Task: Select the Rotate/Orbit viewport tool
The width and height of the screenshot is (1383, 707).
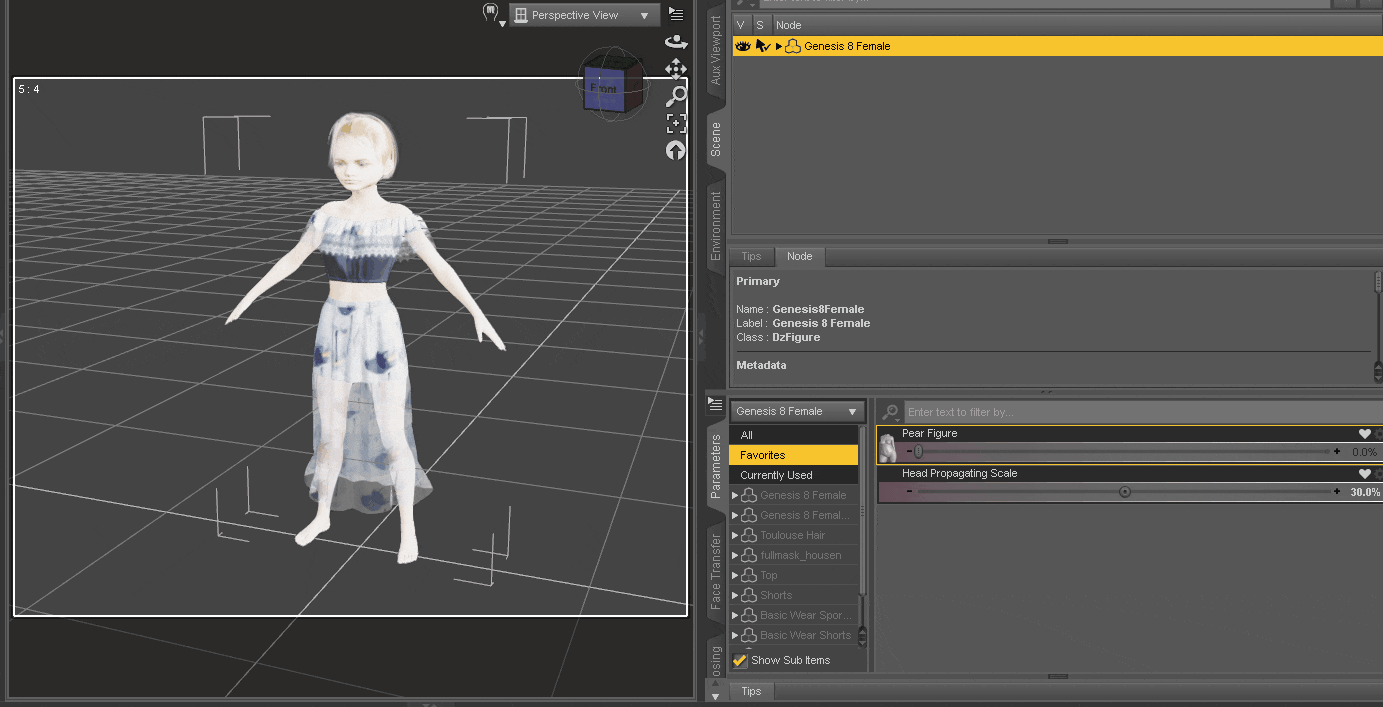Action: coord(676,41)
